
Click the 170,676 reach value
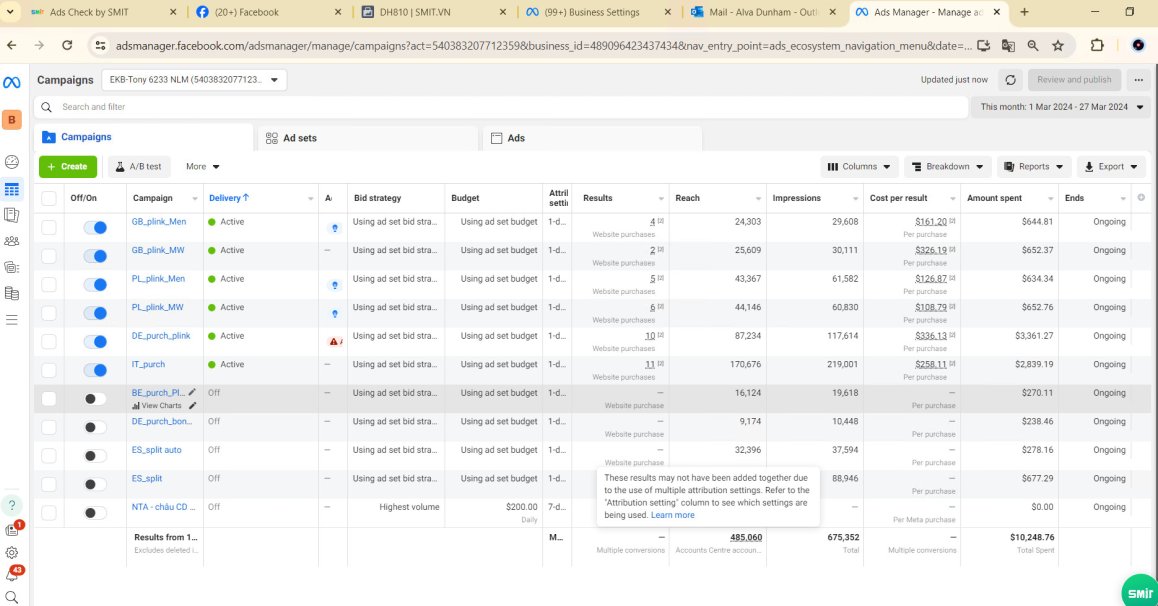pyautogui.click(x=745, y=364)
